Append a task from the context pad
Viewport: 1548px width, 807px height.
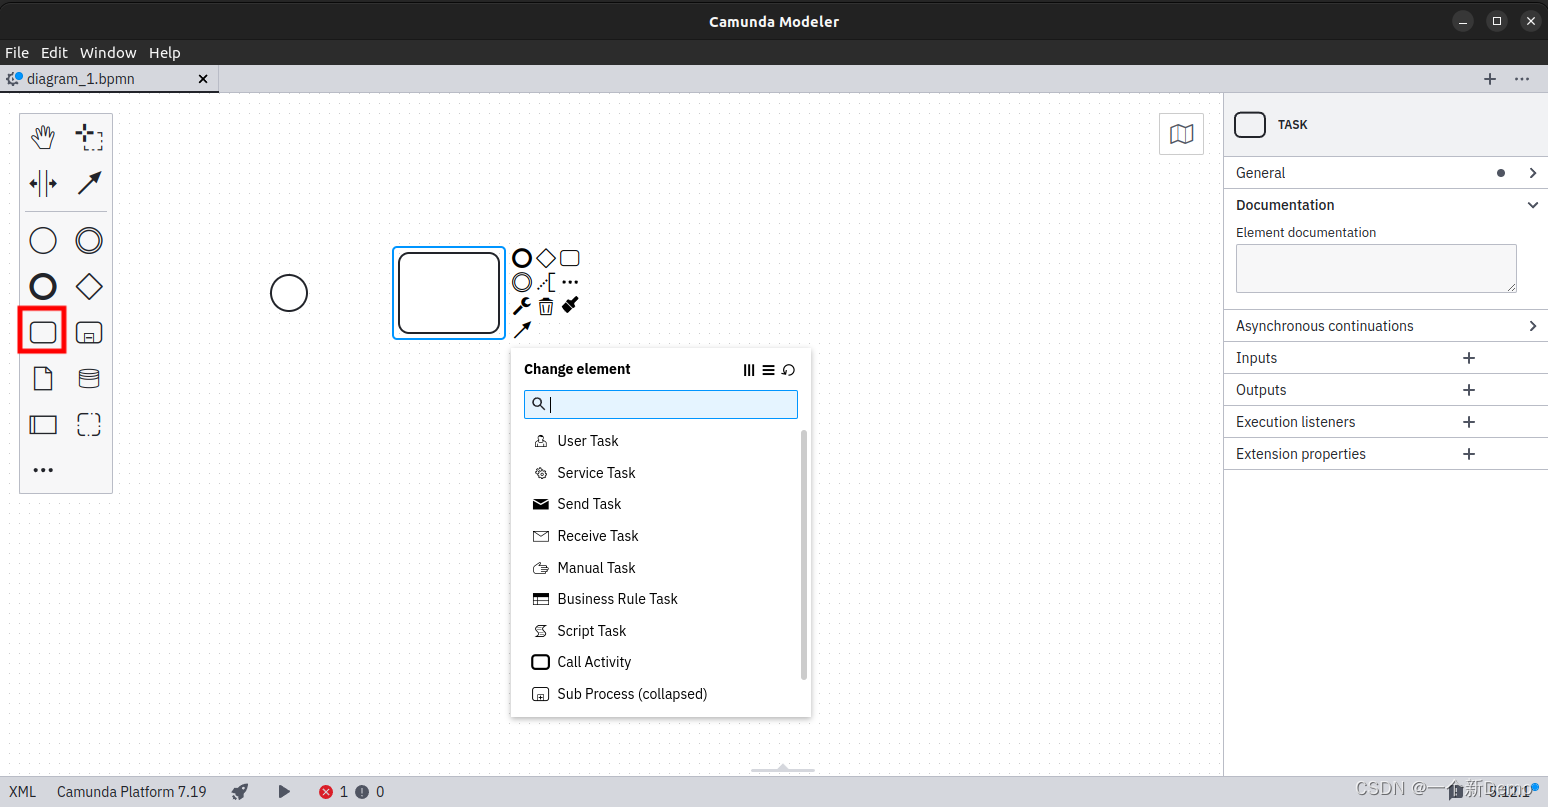[x=570, y=258]
